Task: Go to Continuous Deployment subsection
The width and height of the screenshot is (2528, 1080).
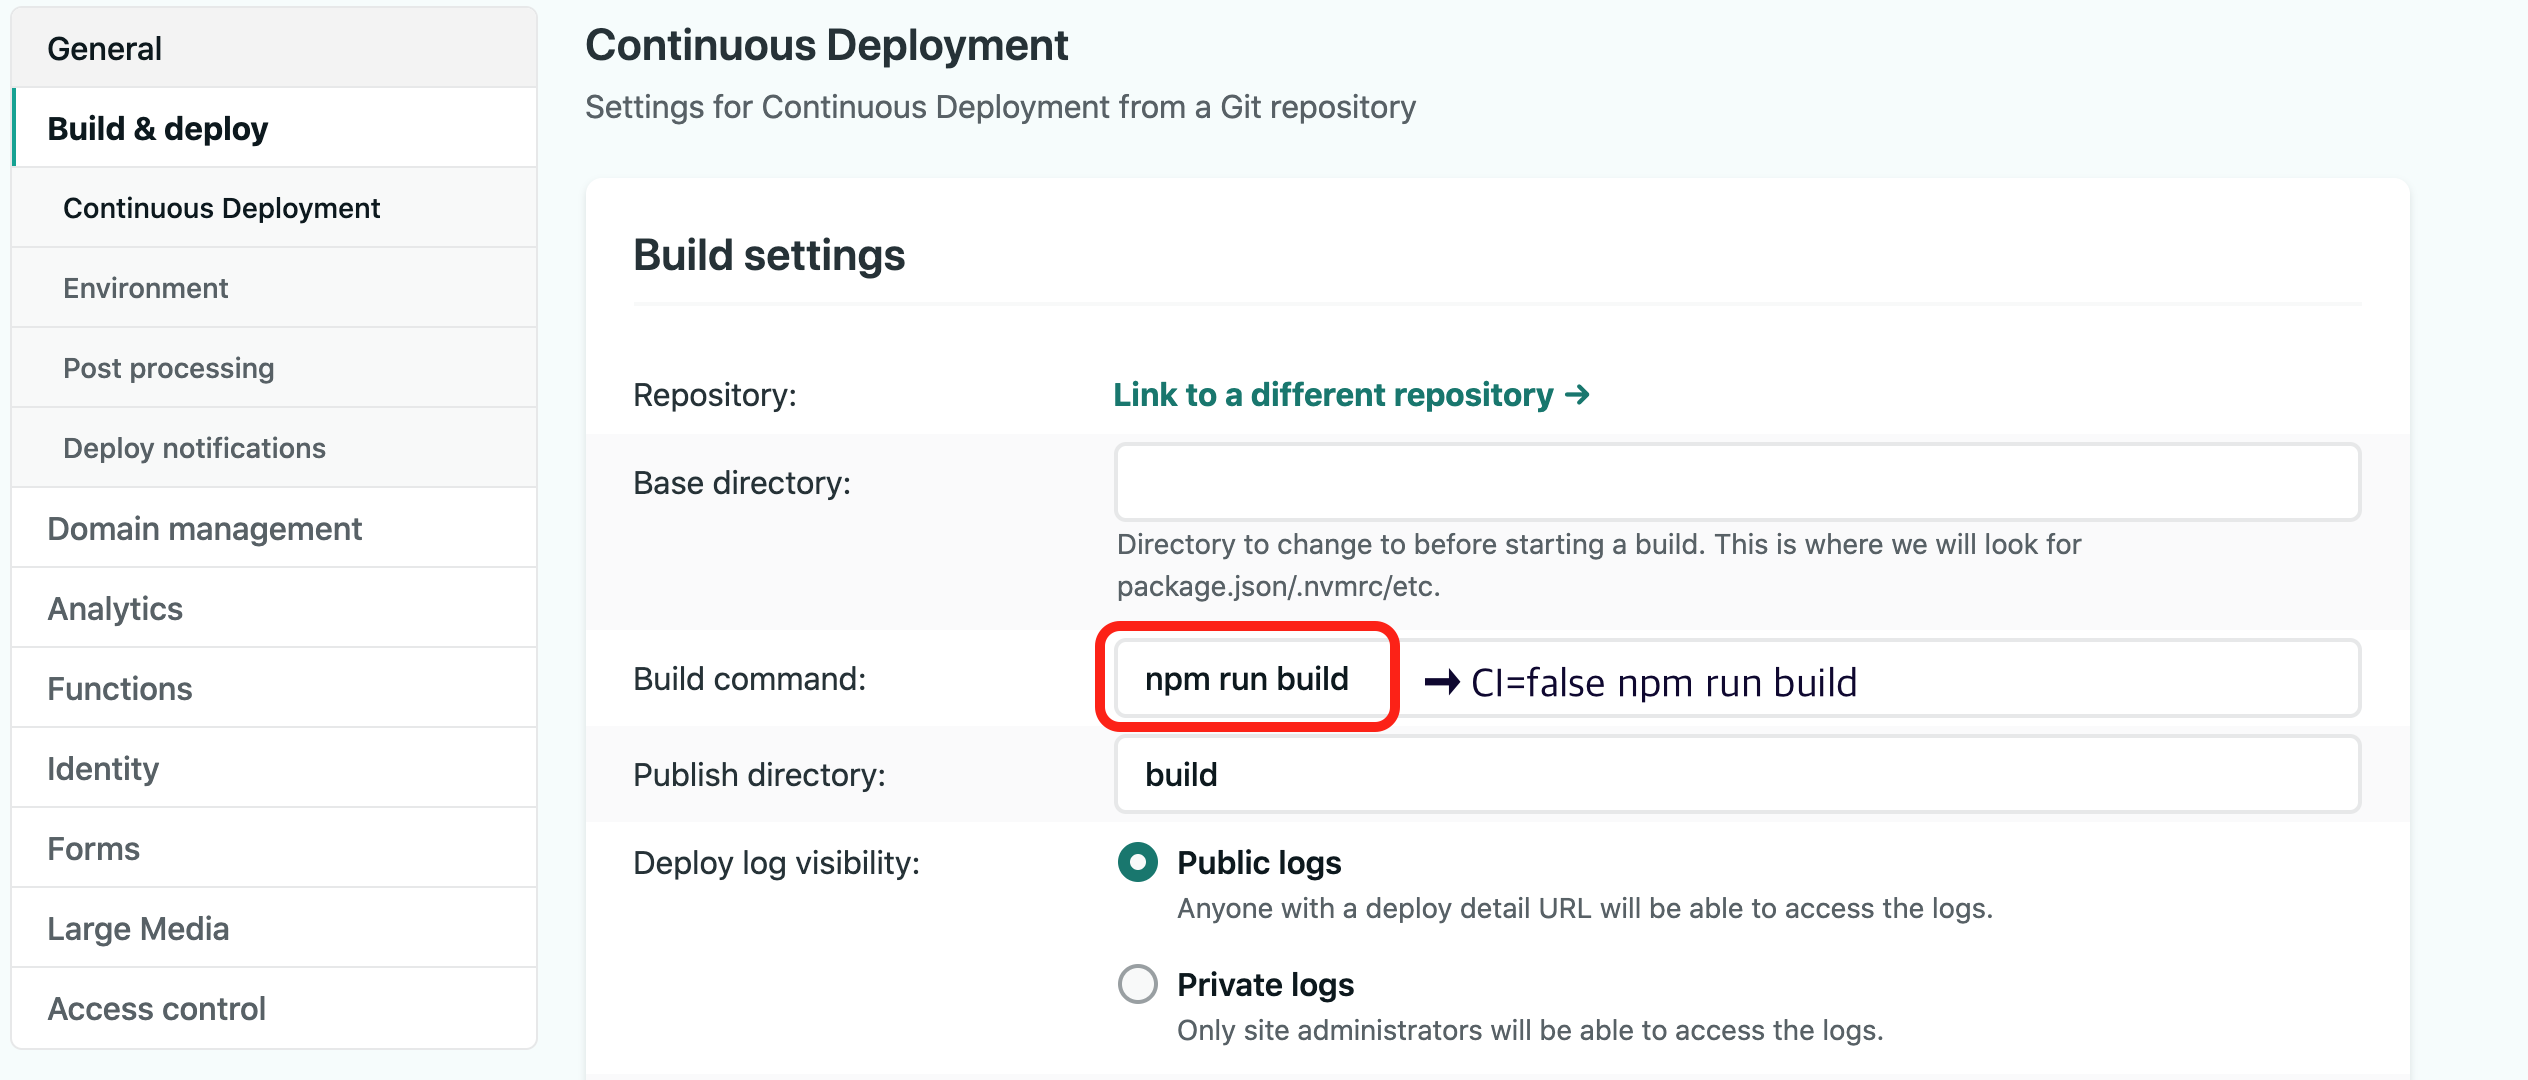Action: (x=221, y=208)
